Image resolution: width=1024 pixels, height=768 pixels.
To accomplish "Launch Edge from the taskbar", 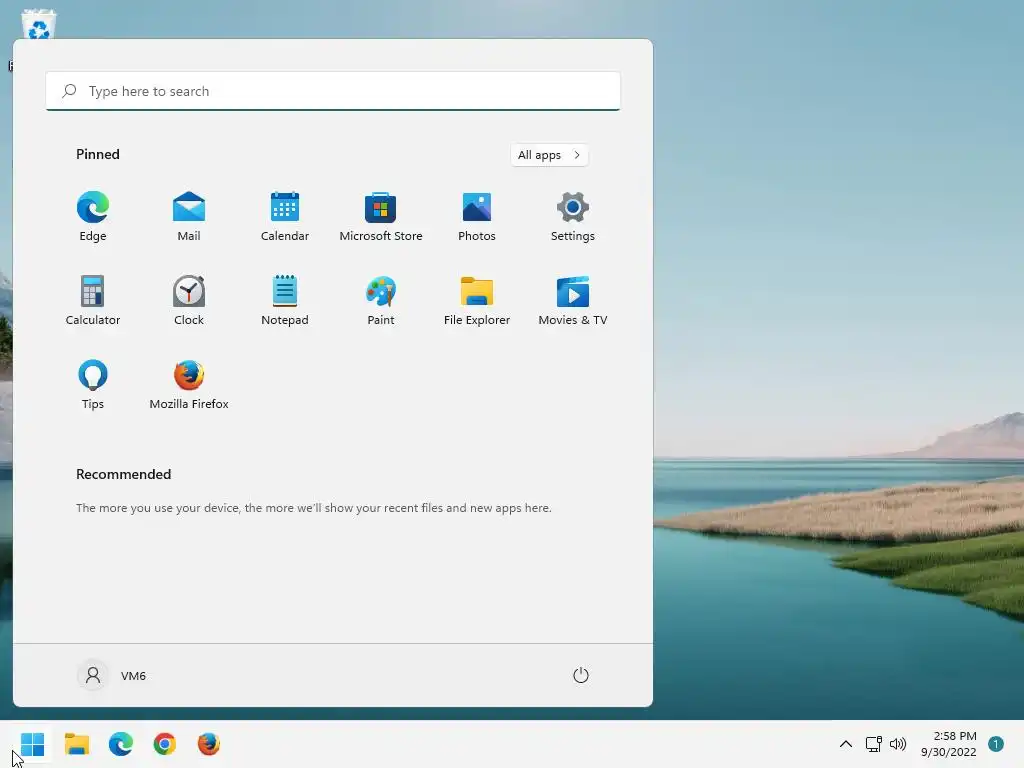I will coord(121,744).
